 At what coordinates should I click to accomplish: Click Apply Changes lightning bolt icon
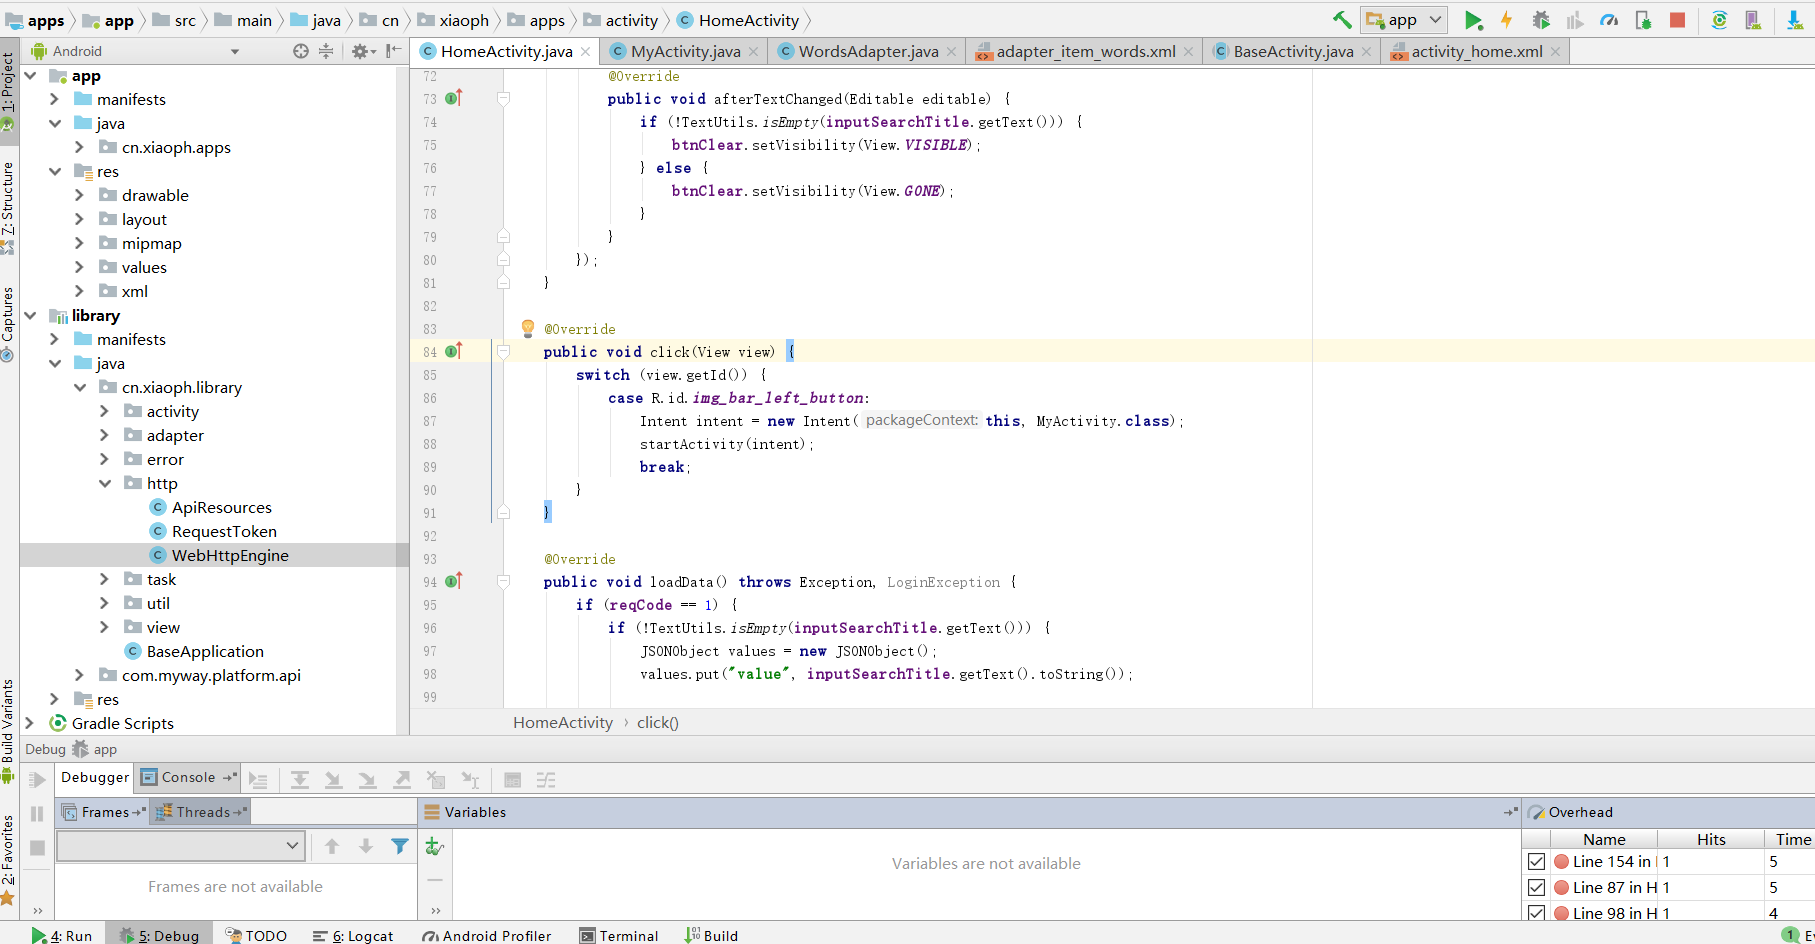click(1506, 20)
